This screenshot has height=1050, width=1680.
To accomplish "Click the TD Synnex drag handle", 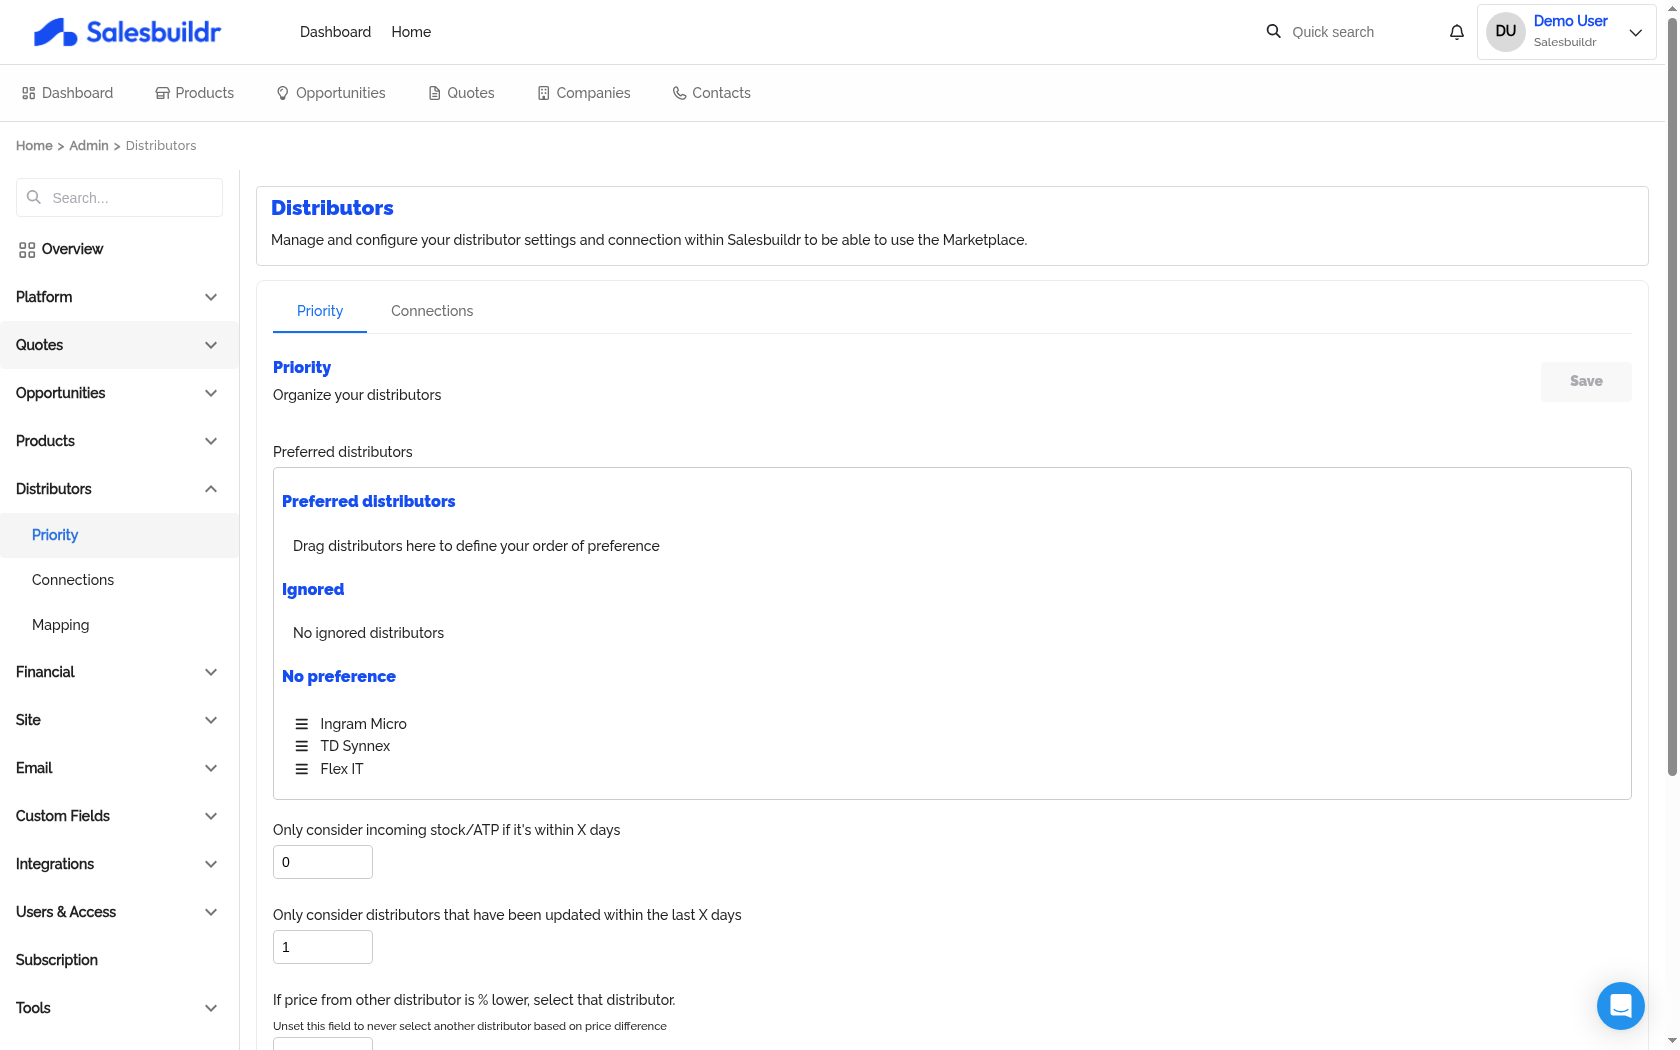I will pos(302,746).
